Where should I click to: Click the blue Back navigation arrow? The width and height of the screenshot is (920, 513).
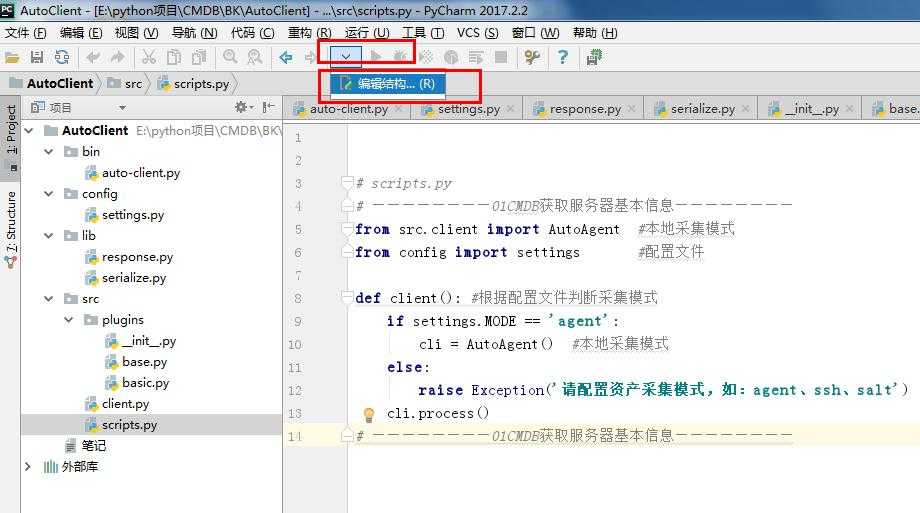[286, 57]
